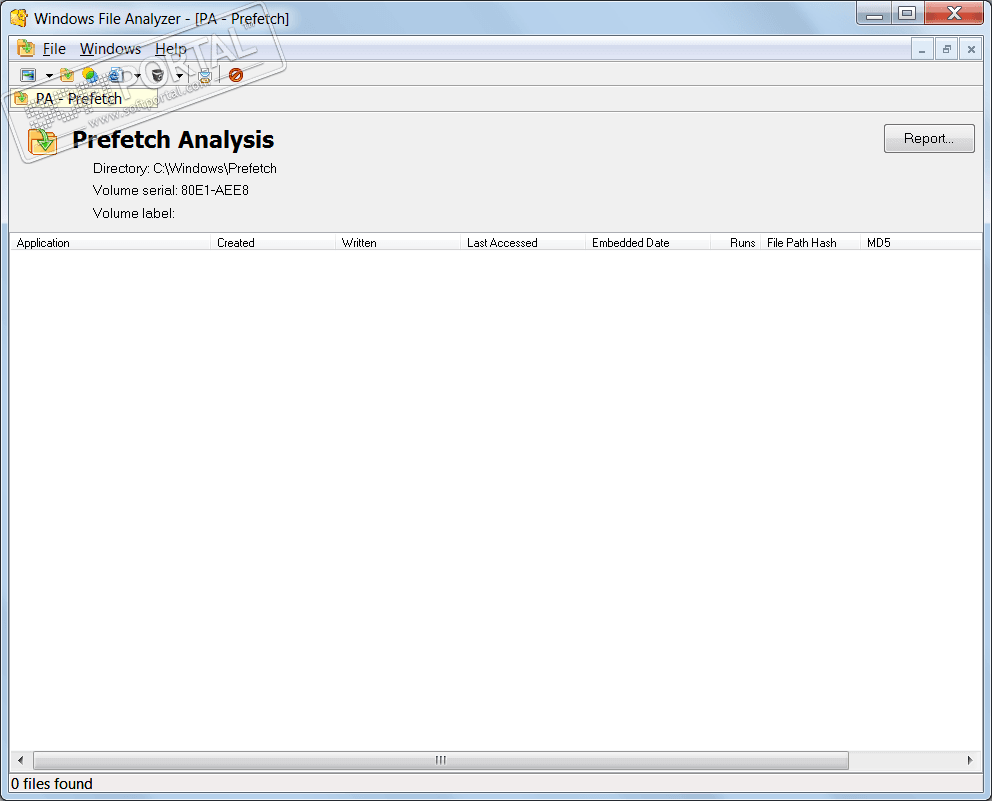This screenshot has width=992, height=801.
Task: Minimize the Windows File Analyzer window
Action: coord(874,13)
